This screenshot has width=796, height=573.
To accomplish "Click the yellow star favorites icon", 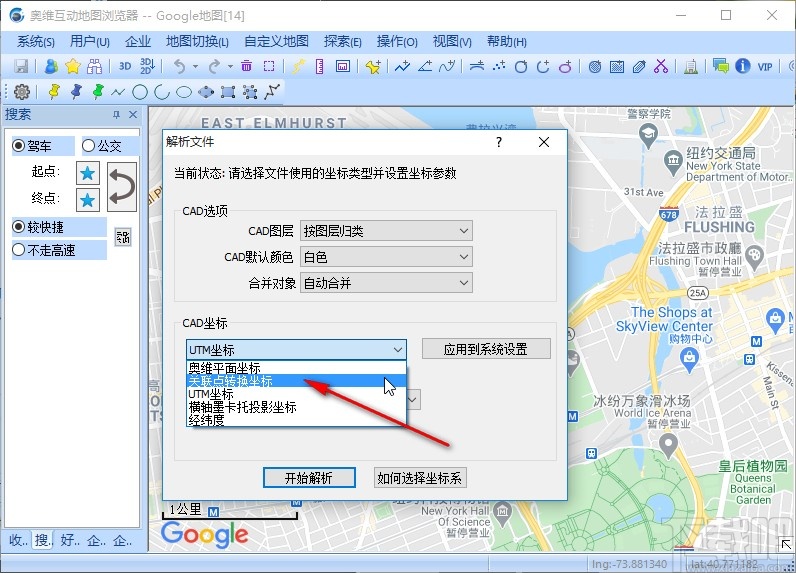I will click(x=73, y=66).
